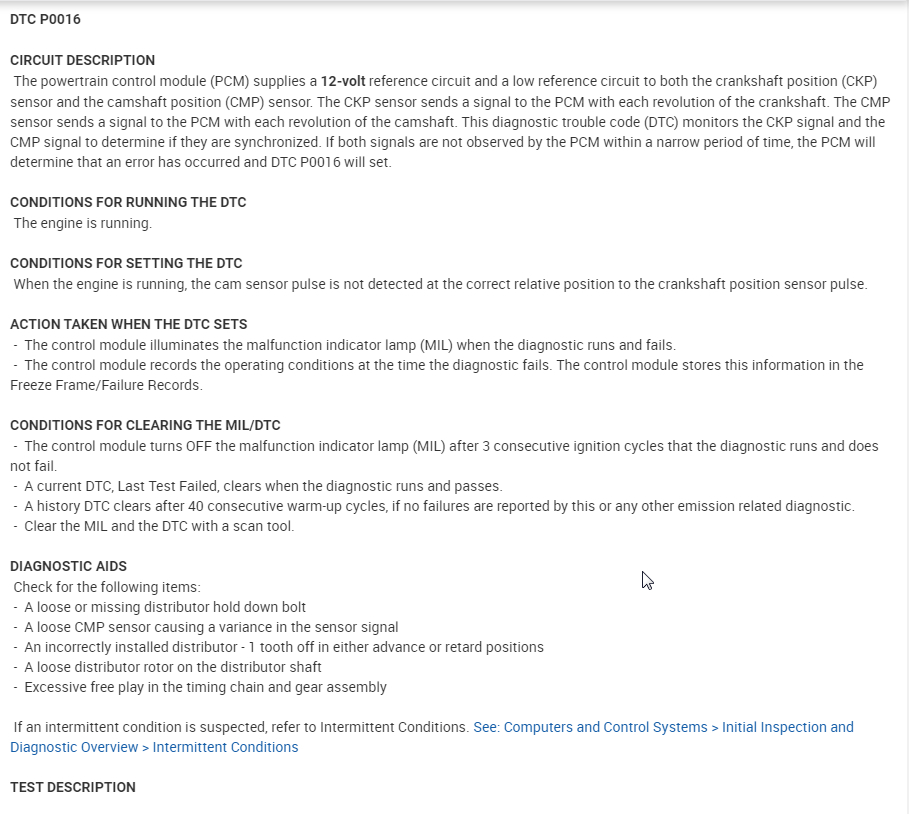
Task: Click the 'Freeze Frame/Failure Records.' text
Action: pyautogui.click(x=106, y=385)
